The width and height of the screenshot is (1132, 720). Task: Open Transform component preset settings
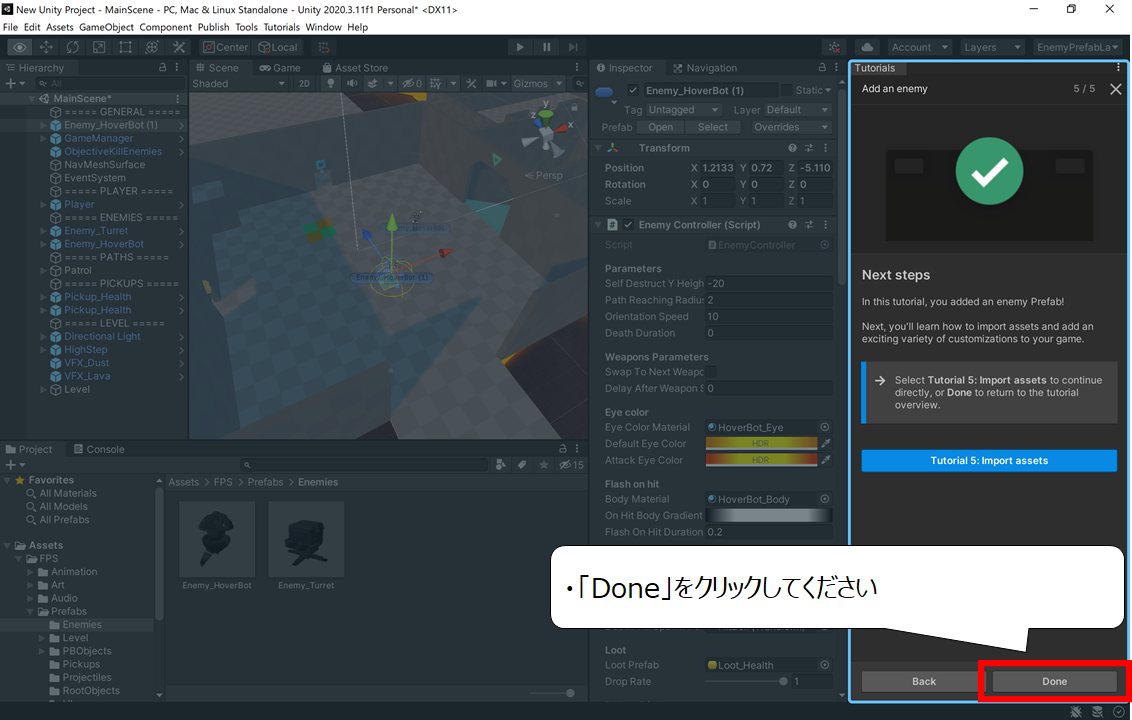[809, 148]
